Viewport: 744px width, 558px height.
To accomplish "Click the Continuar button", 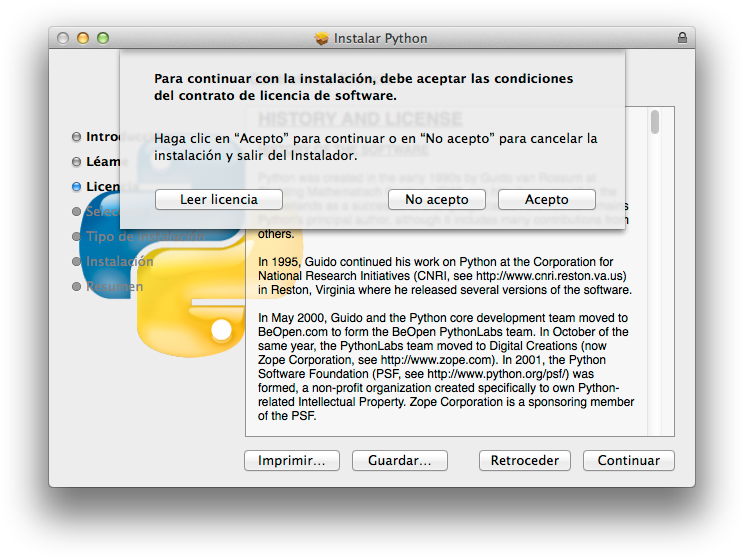I will coord(629,460).
